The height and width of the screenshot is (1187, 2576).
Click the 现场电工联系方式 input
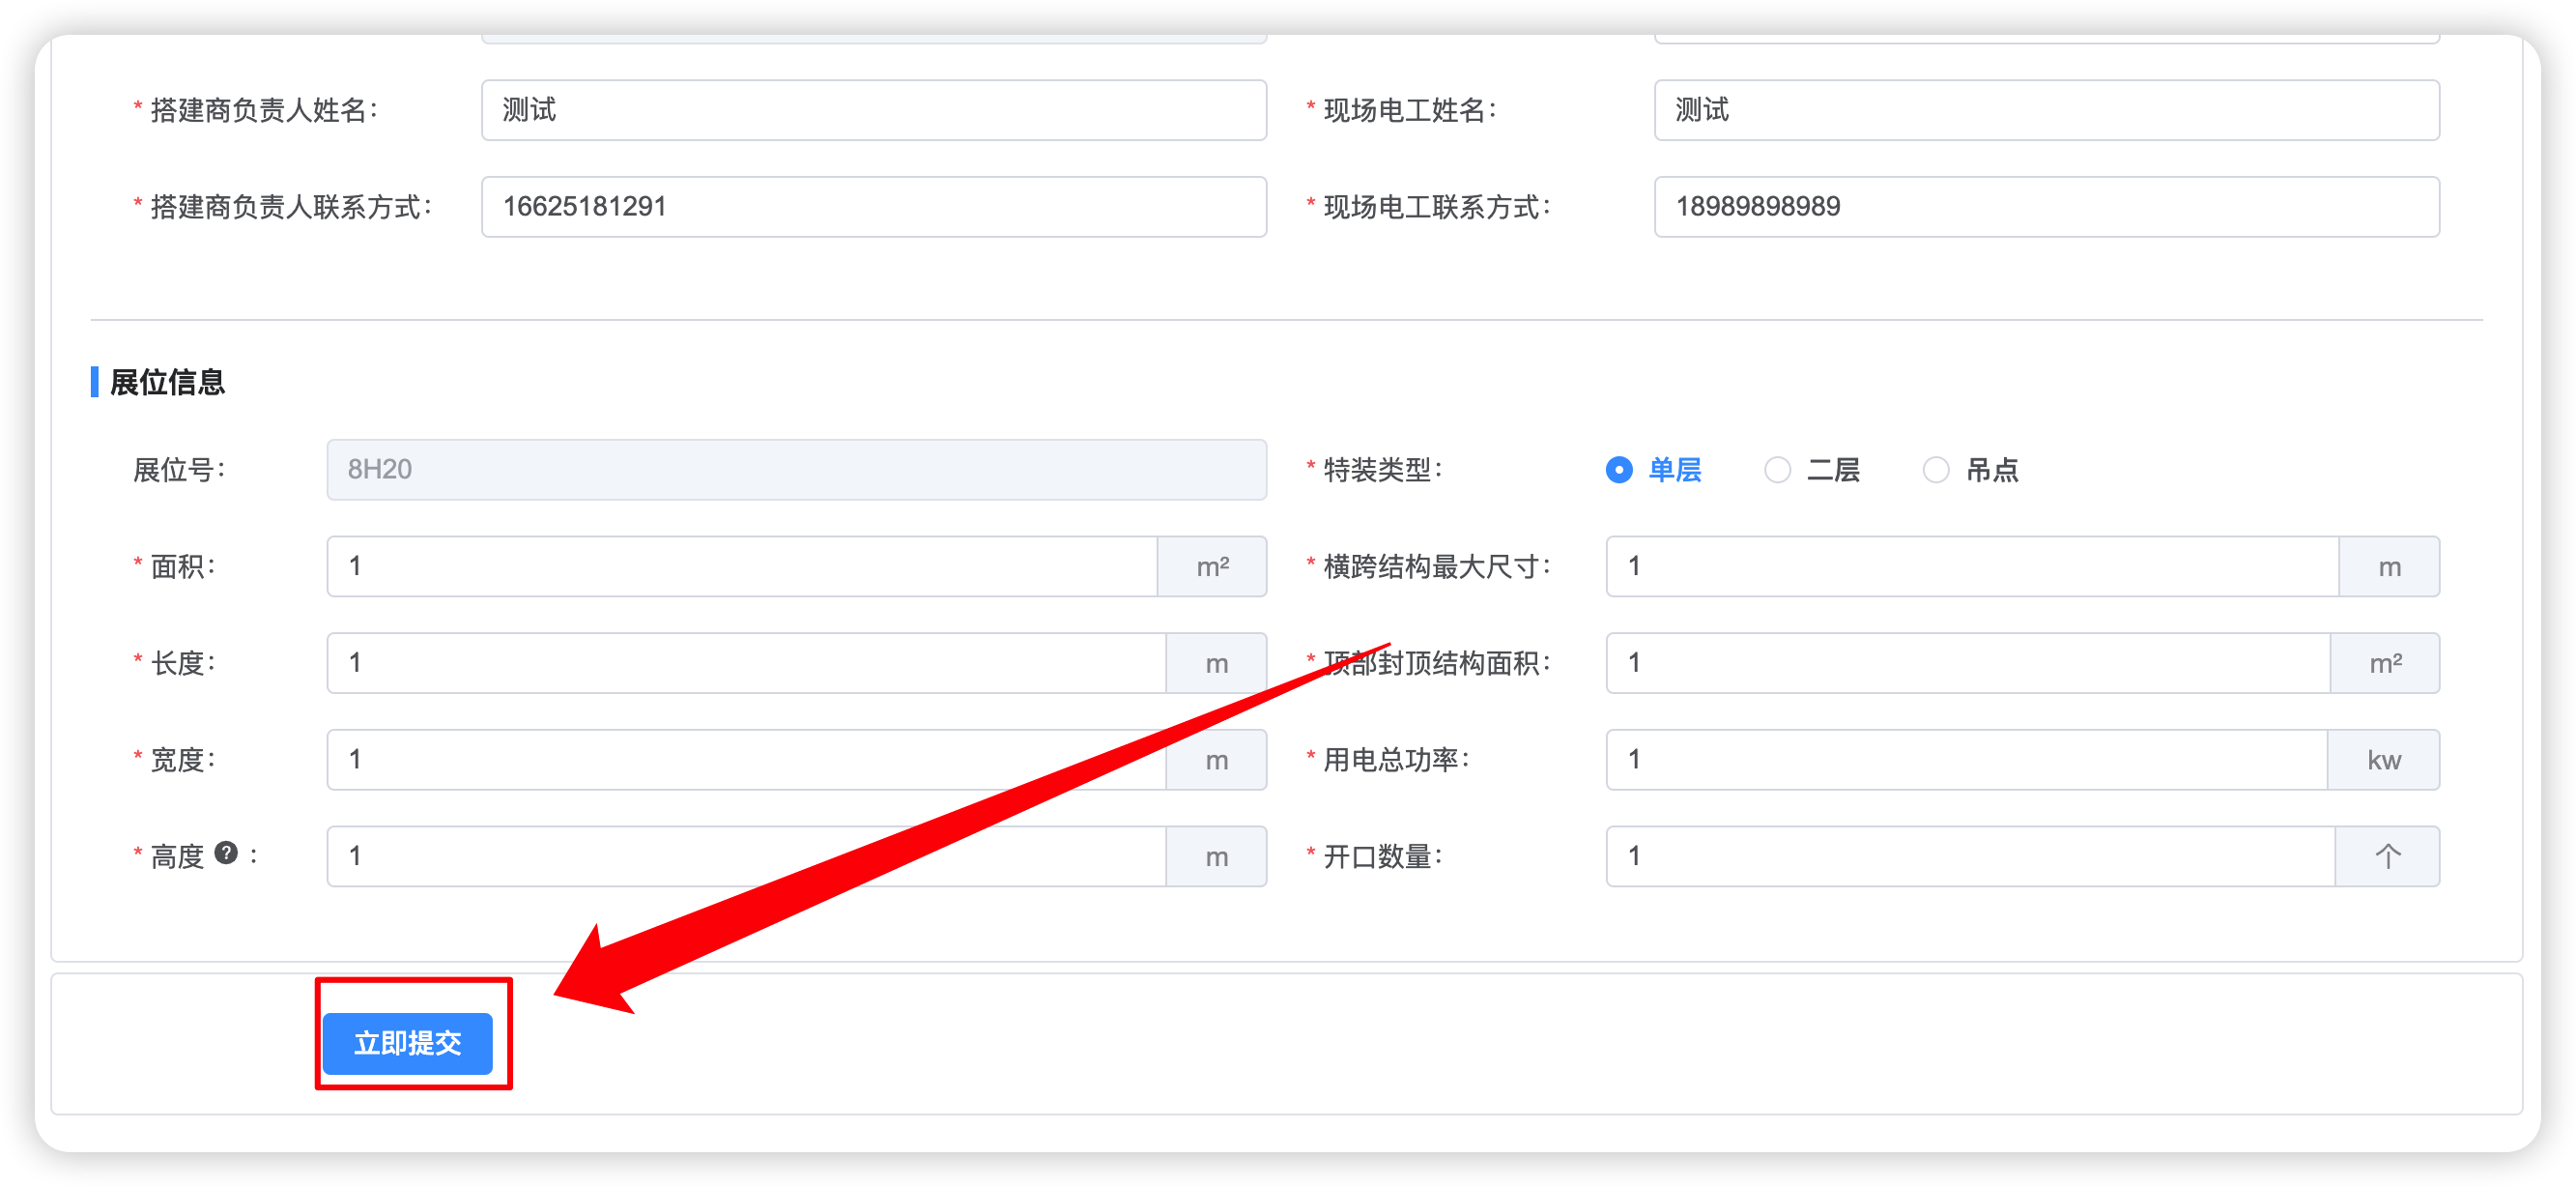pyautogui.click(x=2046, y=207)
